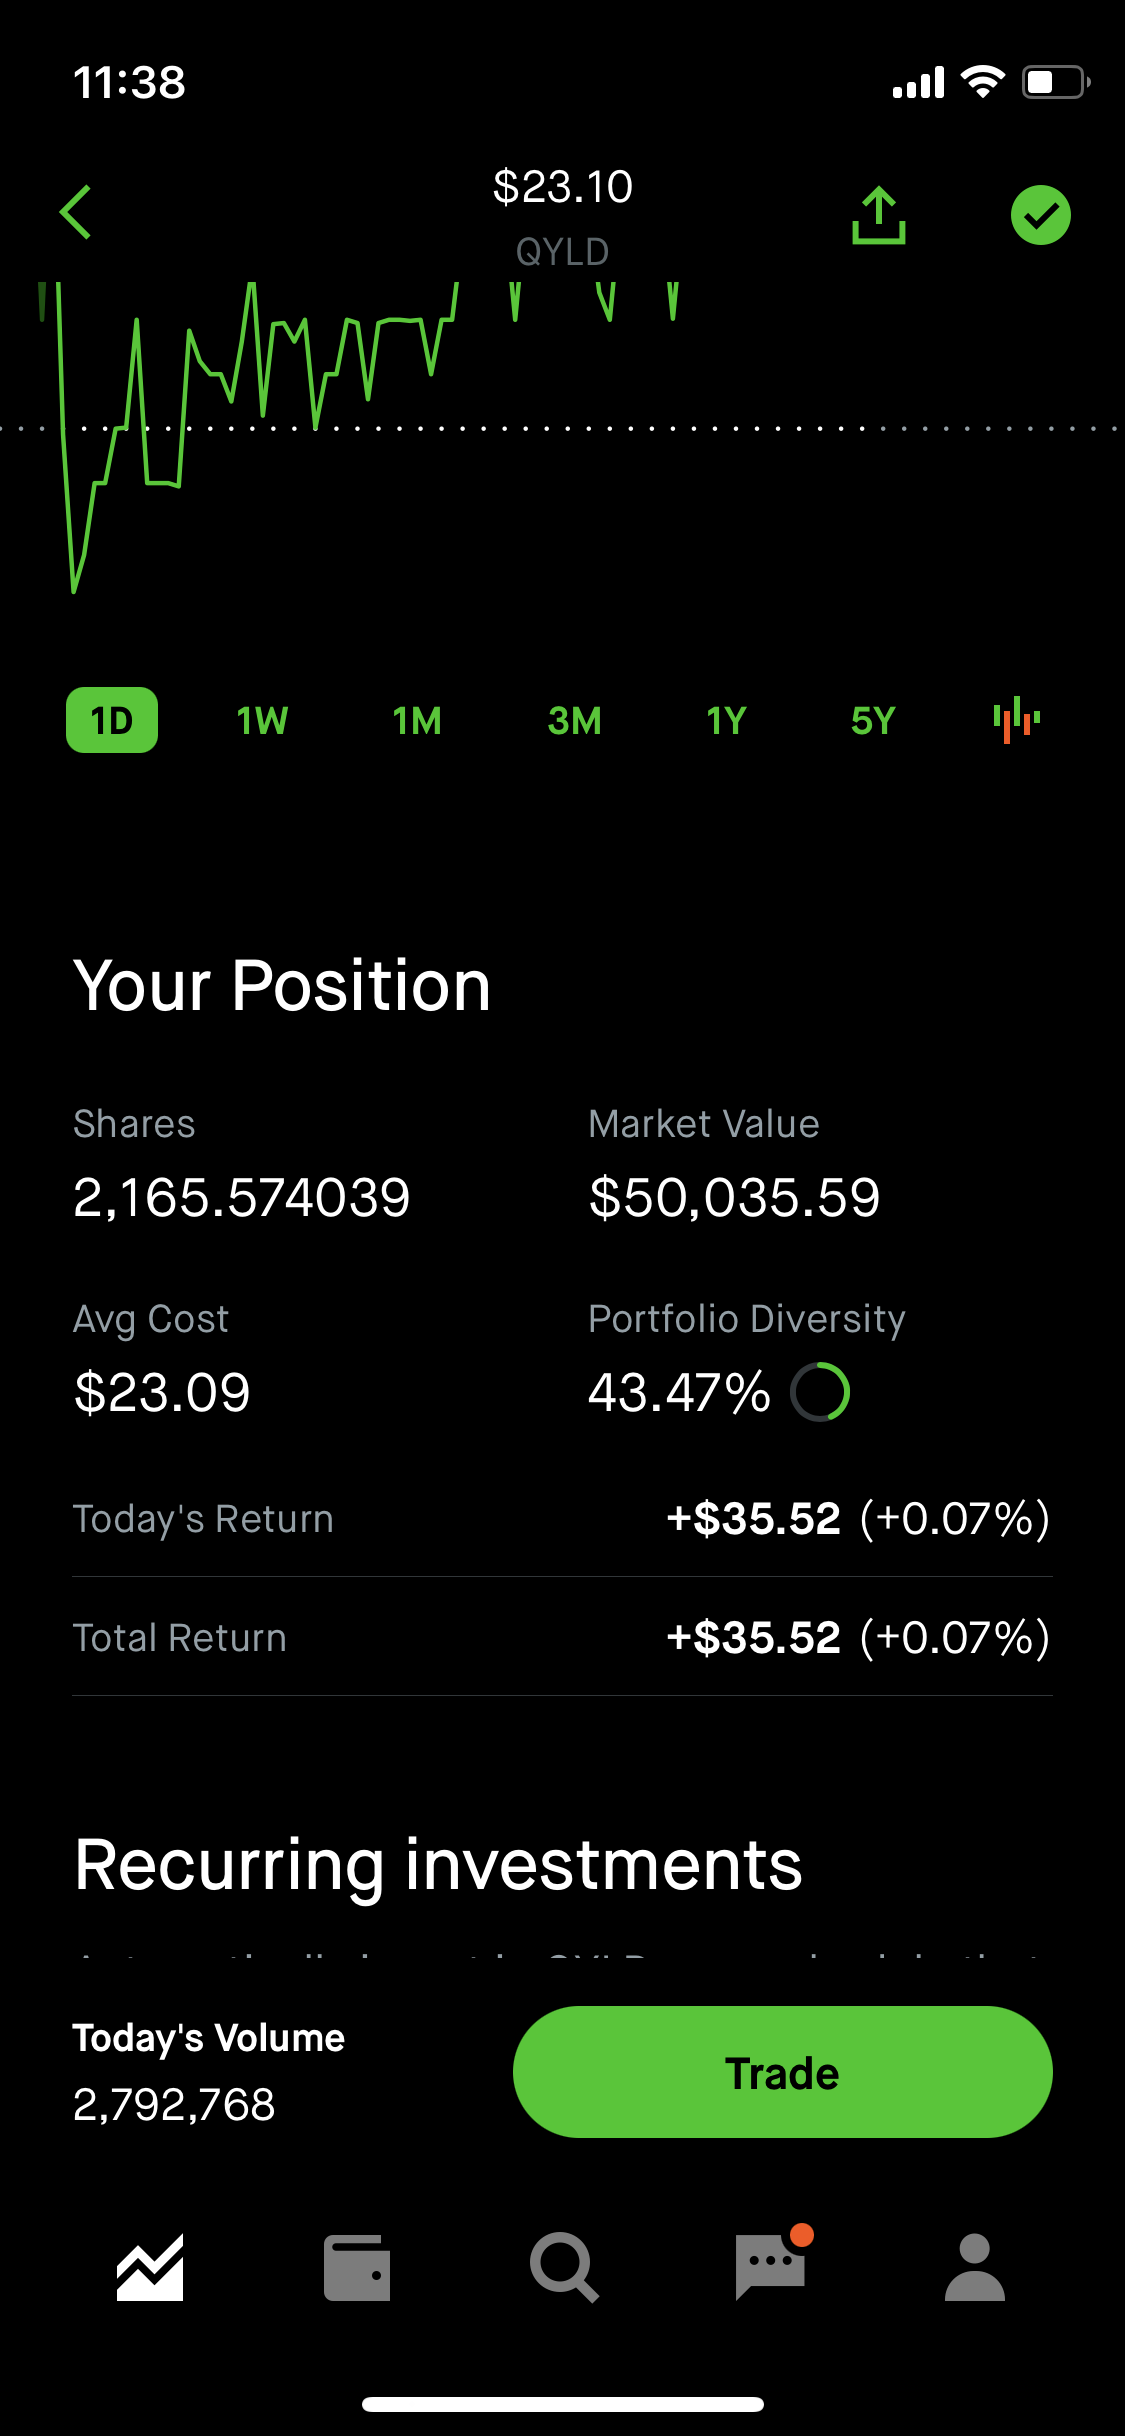The height and width of the screenshot is (2436, 1125).
Task: Switch chart to candlestick view
Action: (1016, 720)
